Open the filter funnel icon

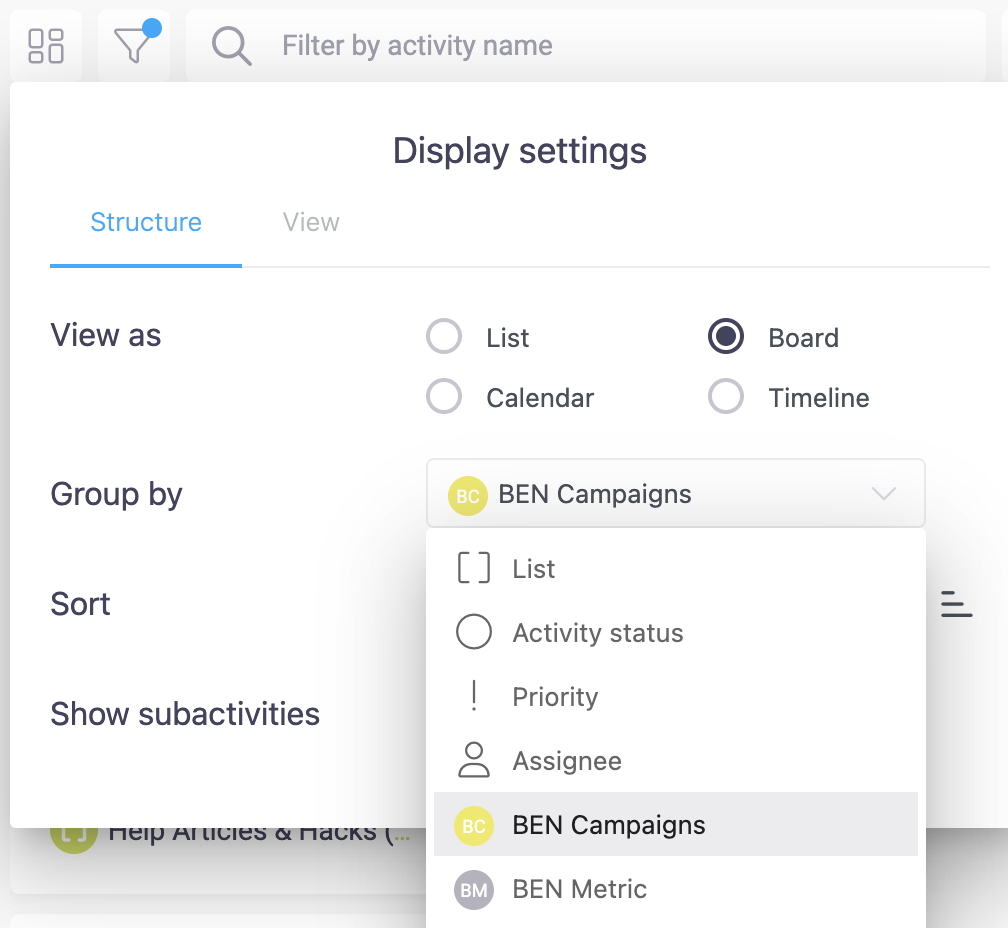coord(134,45)
